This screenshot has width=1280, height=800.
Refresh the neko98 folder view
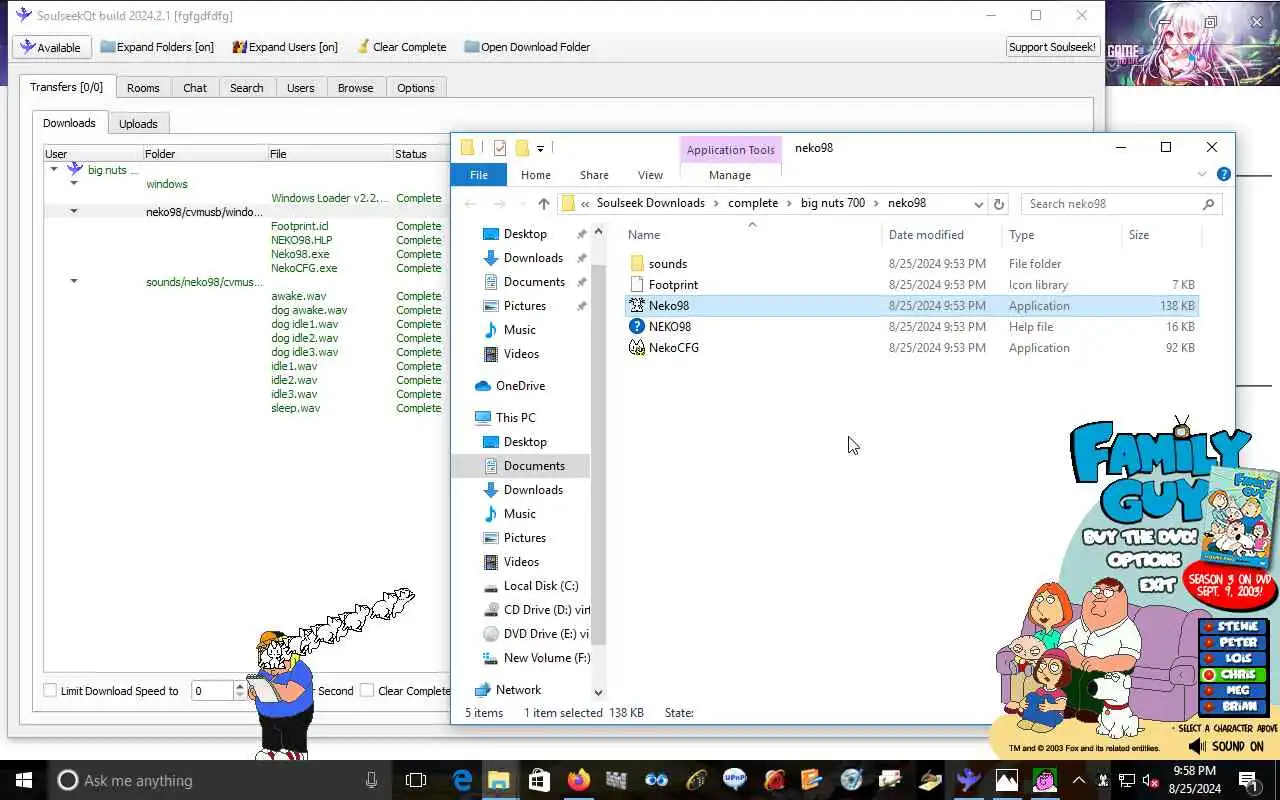998,203
